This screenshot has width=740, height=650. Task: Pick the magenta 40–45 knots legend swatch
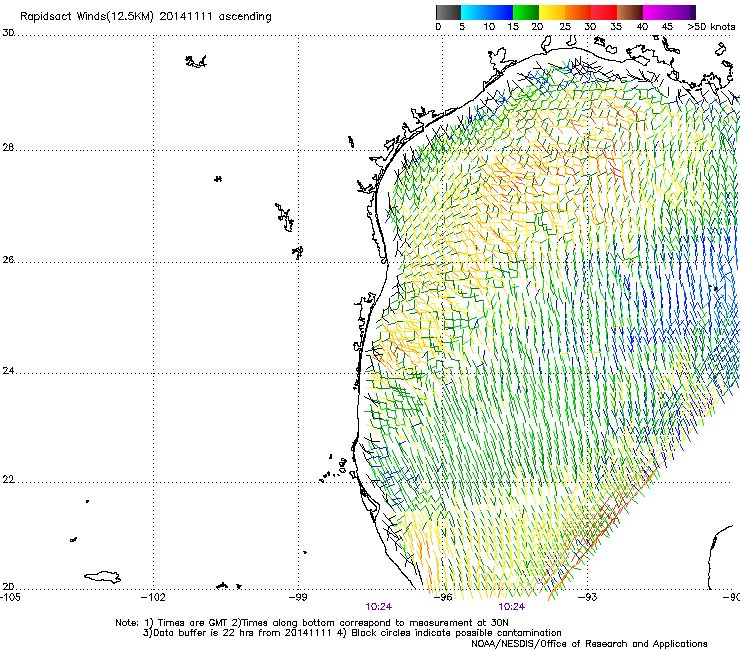click(x=656, y=12)
